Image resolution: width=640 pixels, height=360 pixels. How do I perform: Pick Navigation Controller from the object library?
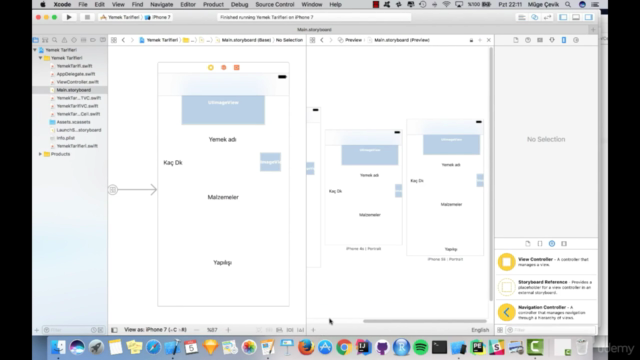click(546, 312)
